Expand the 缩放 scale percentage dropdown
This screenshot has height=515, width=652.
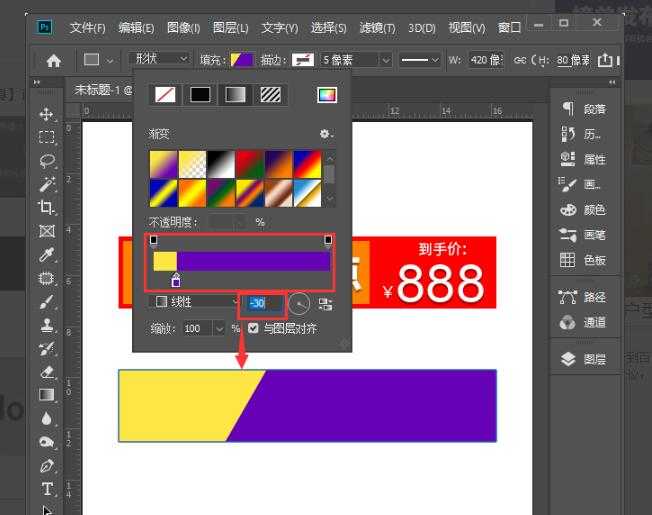[219, 328]
